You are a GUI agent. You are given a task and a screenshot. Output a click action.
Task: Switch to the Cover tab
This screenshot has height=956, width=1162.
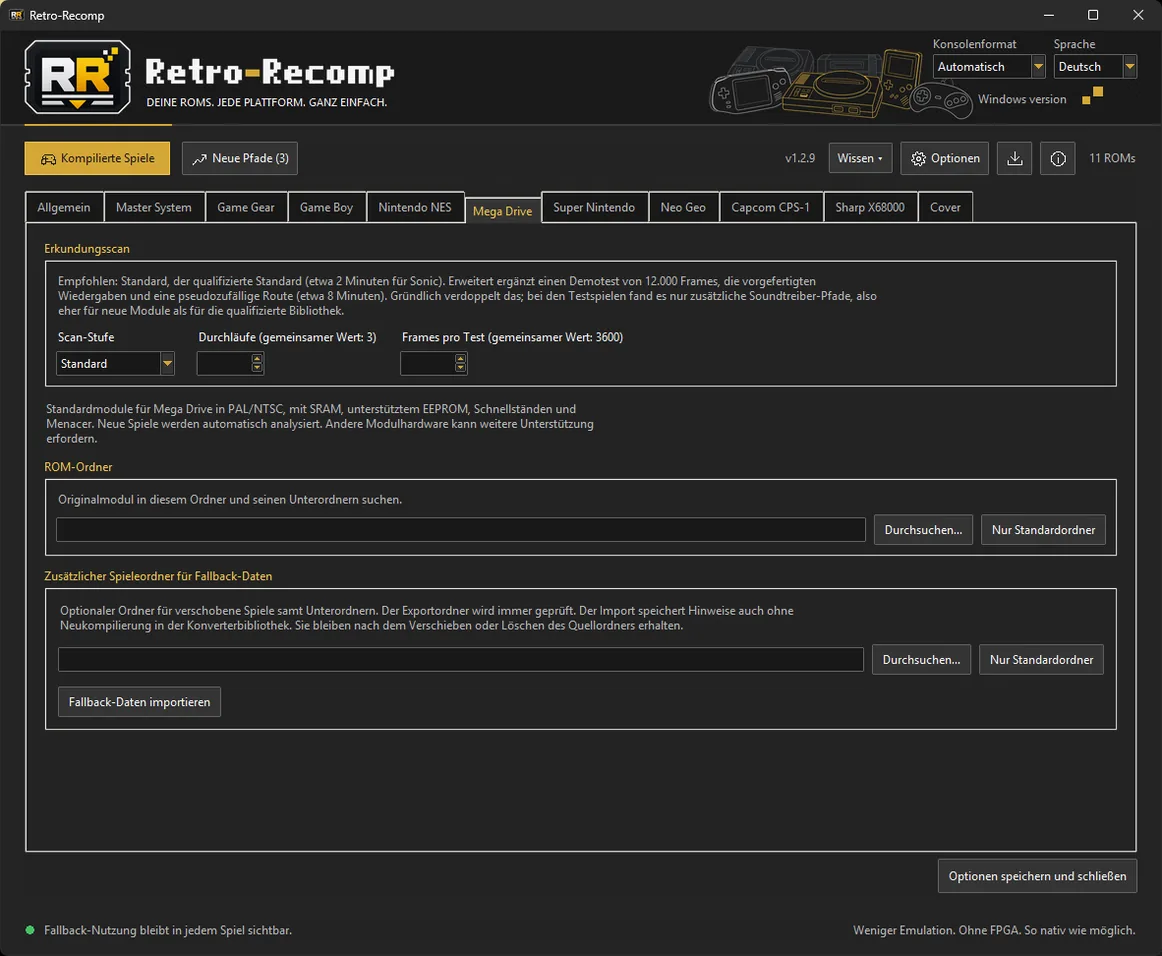pyautogui.click(x=945, y=208)
